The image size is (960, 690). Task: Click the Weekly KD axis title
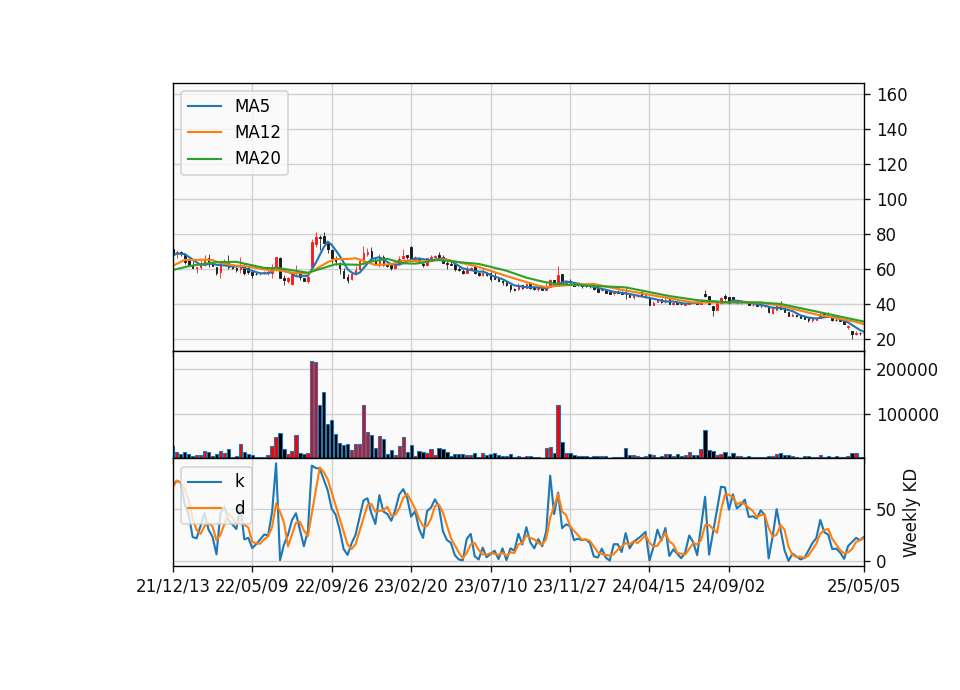coord(910,513)
